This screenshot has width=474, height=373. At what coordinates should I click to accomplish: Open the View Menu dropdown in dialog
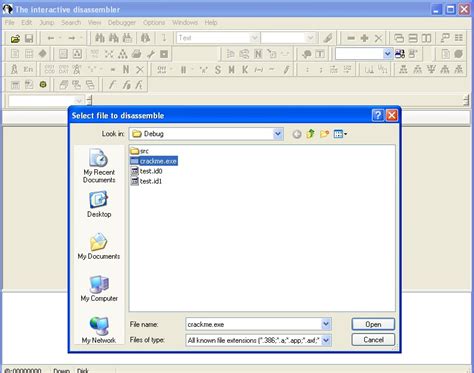340,134
